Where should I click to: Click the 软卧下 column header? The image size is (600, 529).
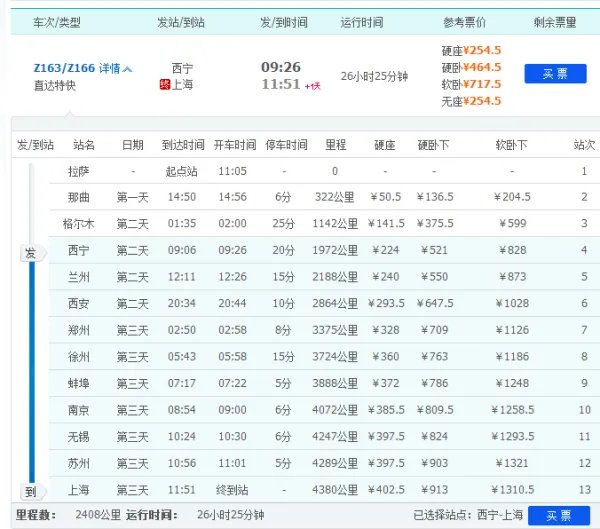[x=511, y=145]
